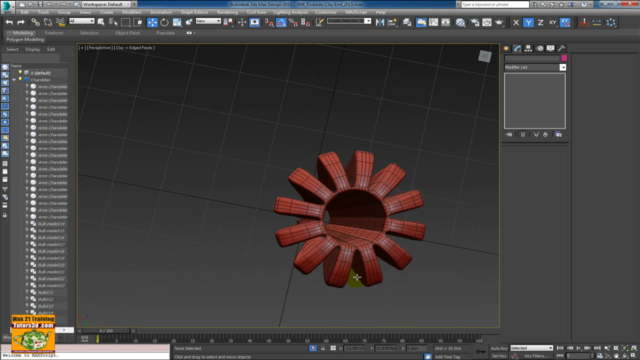Activate the Select and Rotate tool

(x=164, y=22)
